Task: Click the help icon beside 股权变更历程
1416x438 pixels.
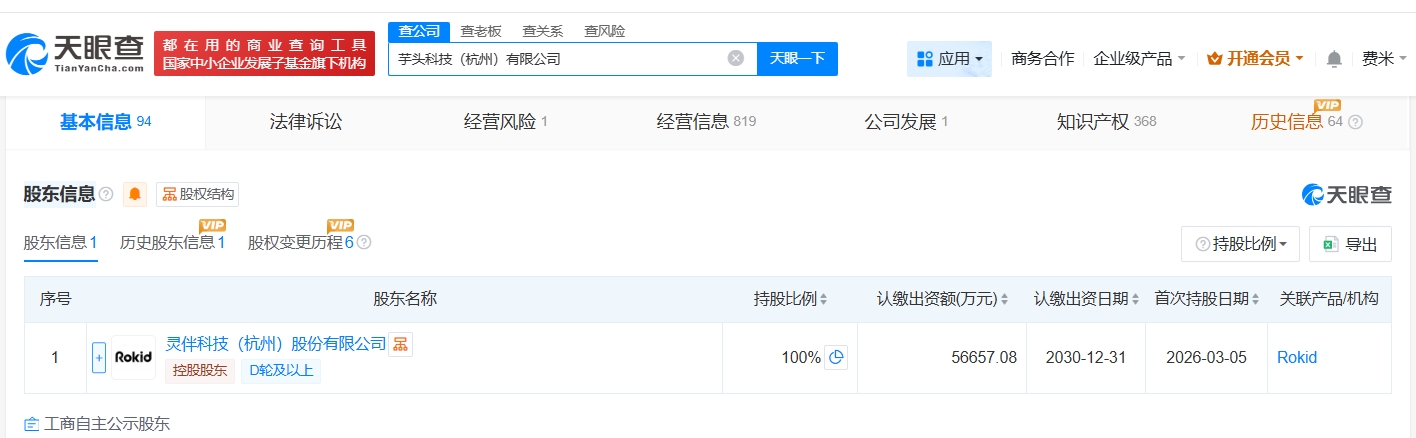Action: (x=364, y=242)
